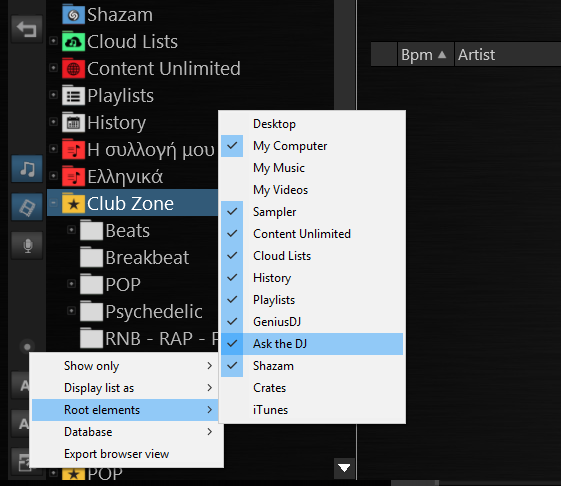Expand the Η συλλογή μου tree node

(53, 149)
